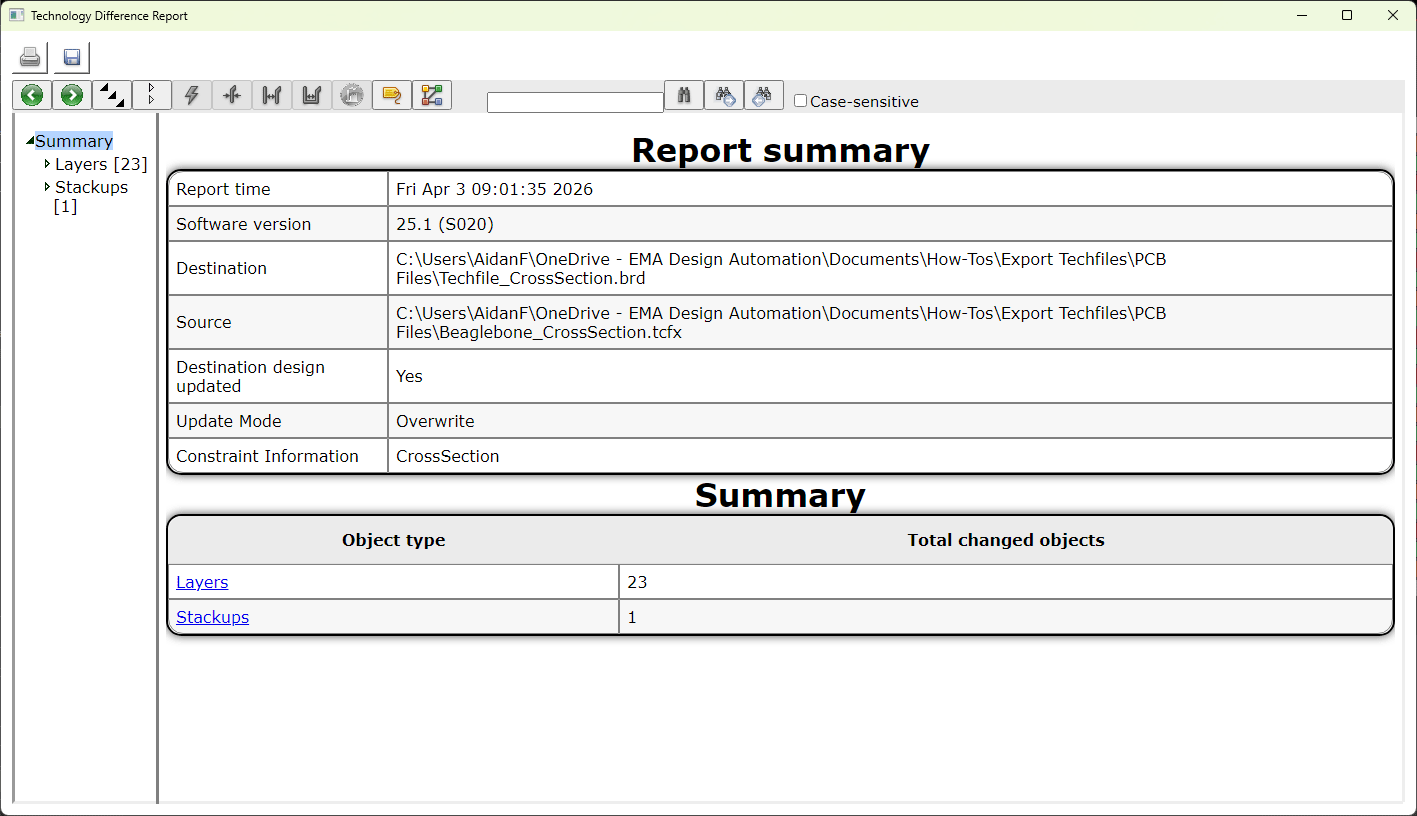Open the Stackups link in the Summary table
Image resolution: width=1417 pixels, height=816 pixels.
[212, 617]
